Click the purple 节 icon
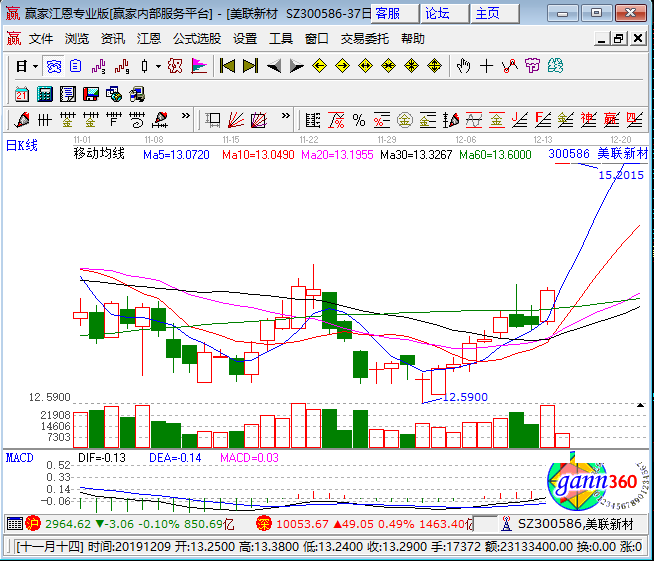 coord(533,66)
